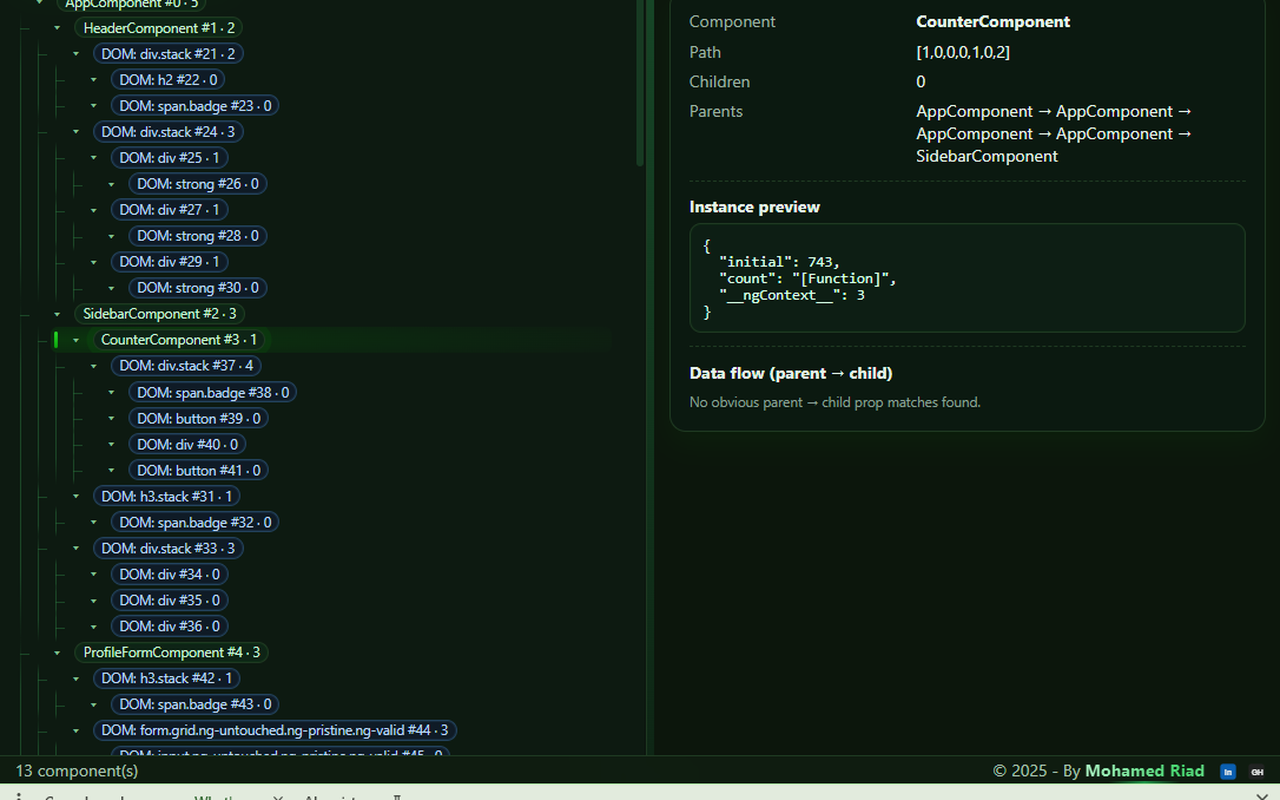
Task: Select DOM: span.badge #32 node
Action: 195,522
